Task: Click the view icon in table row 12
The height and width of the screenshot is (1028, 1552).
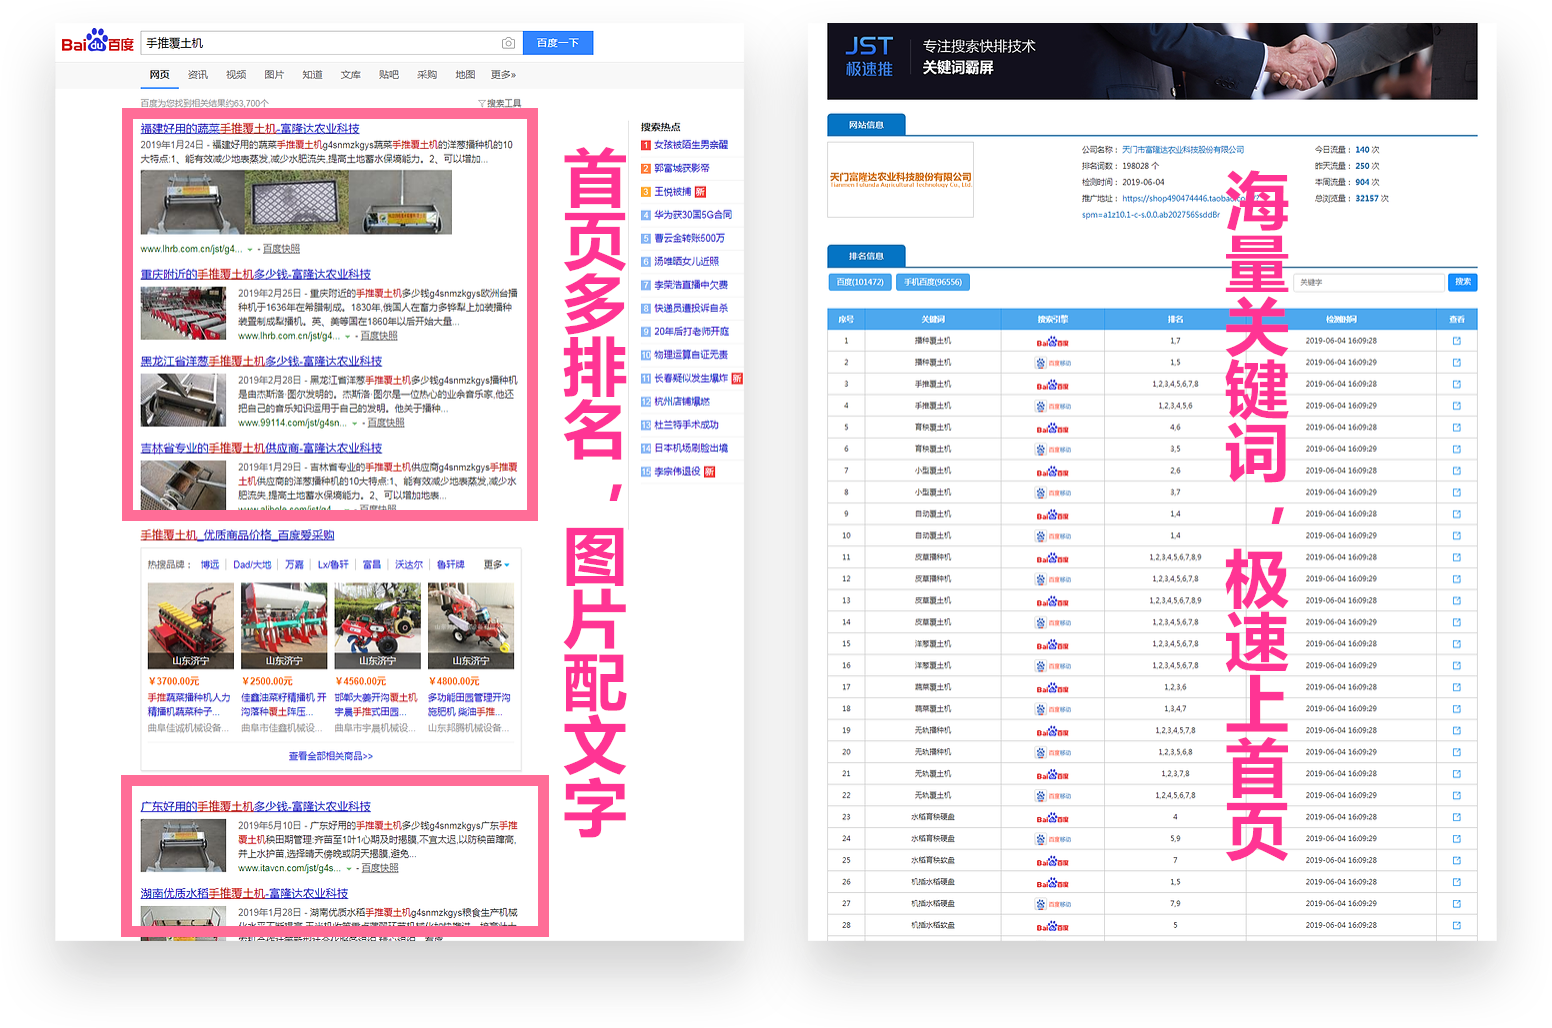Action: [x=1456, y=579]
